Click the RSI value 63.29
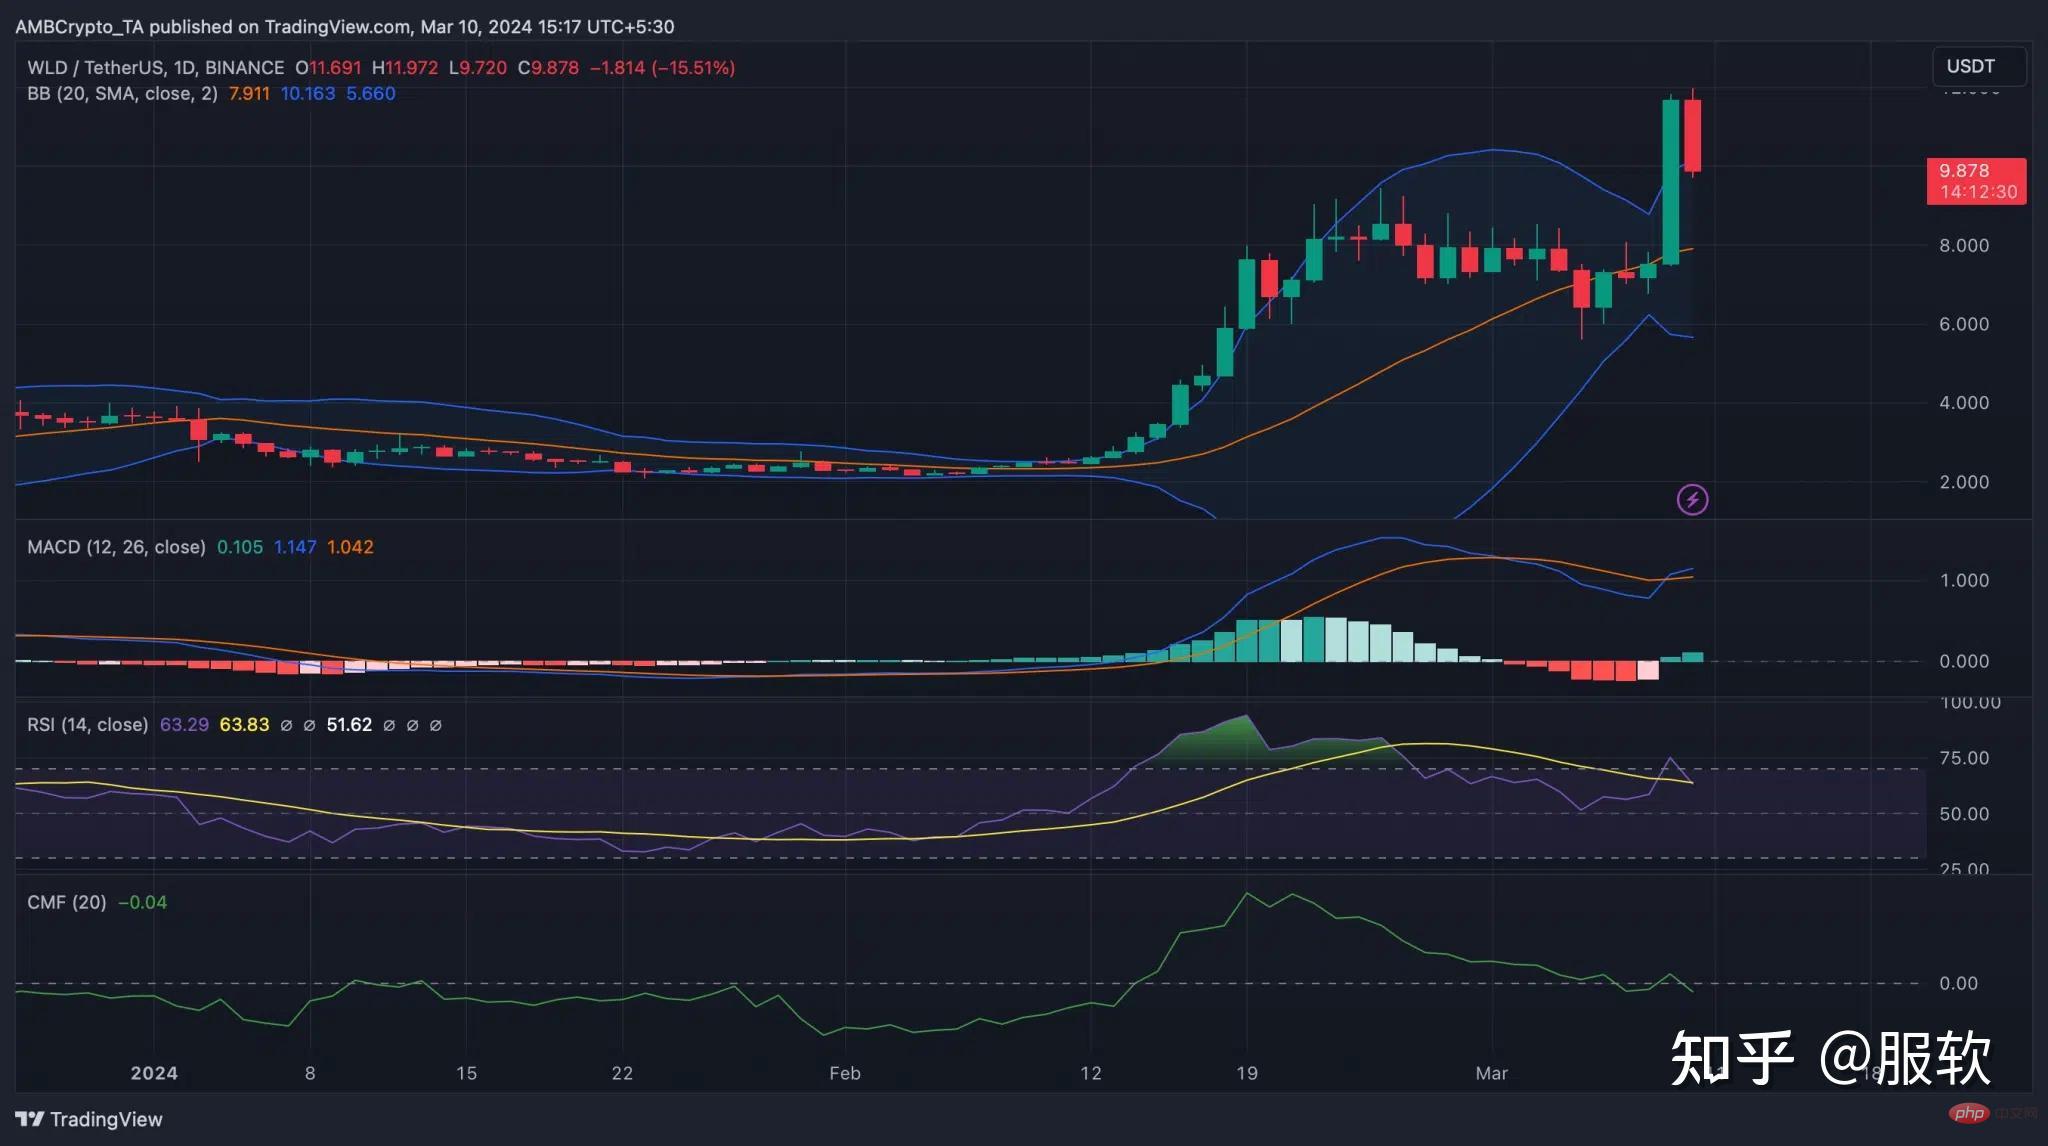2048x1146 pixels. tap(184, 724)
